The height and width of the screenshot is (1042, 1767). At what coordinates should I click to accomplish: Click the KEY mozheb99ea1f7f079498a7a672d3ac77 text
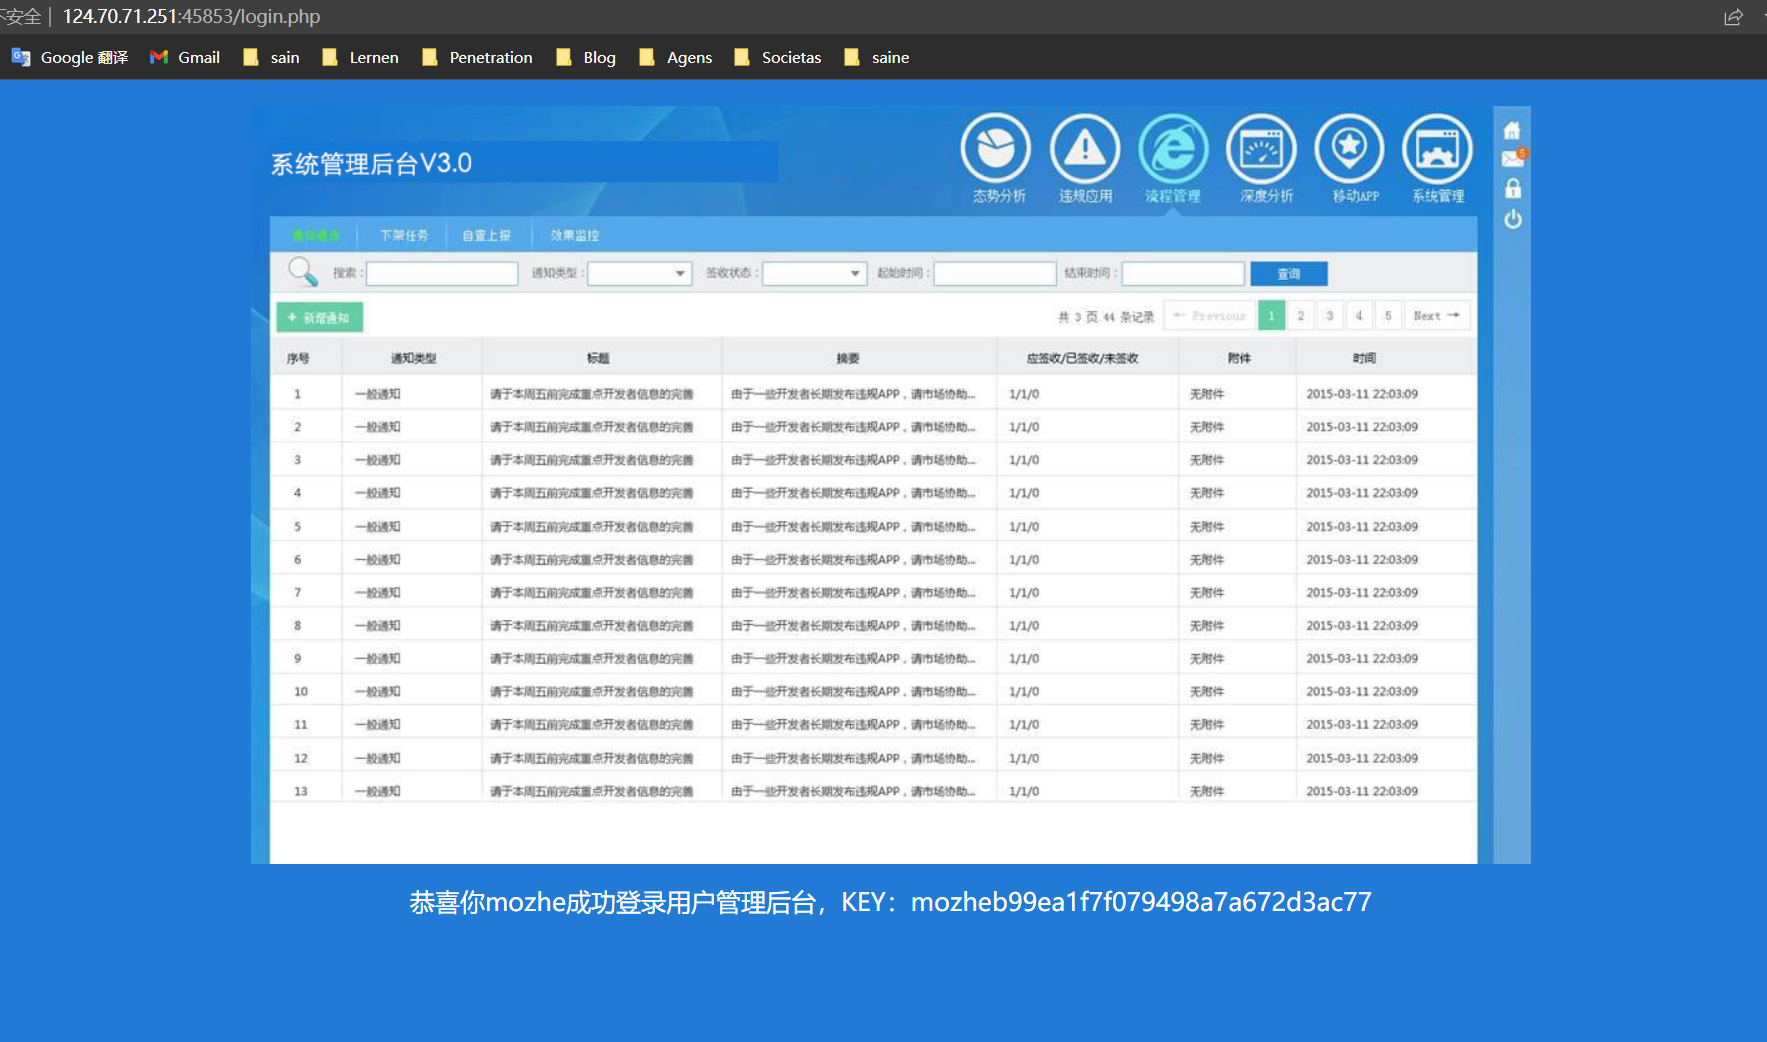tap(1106, 902)
